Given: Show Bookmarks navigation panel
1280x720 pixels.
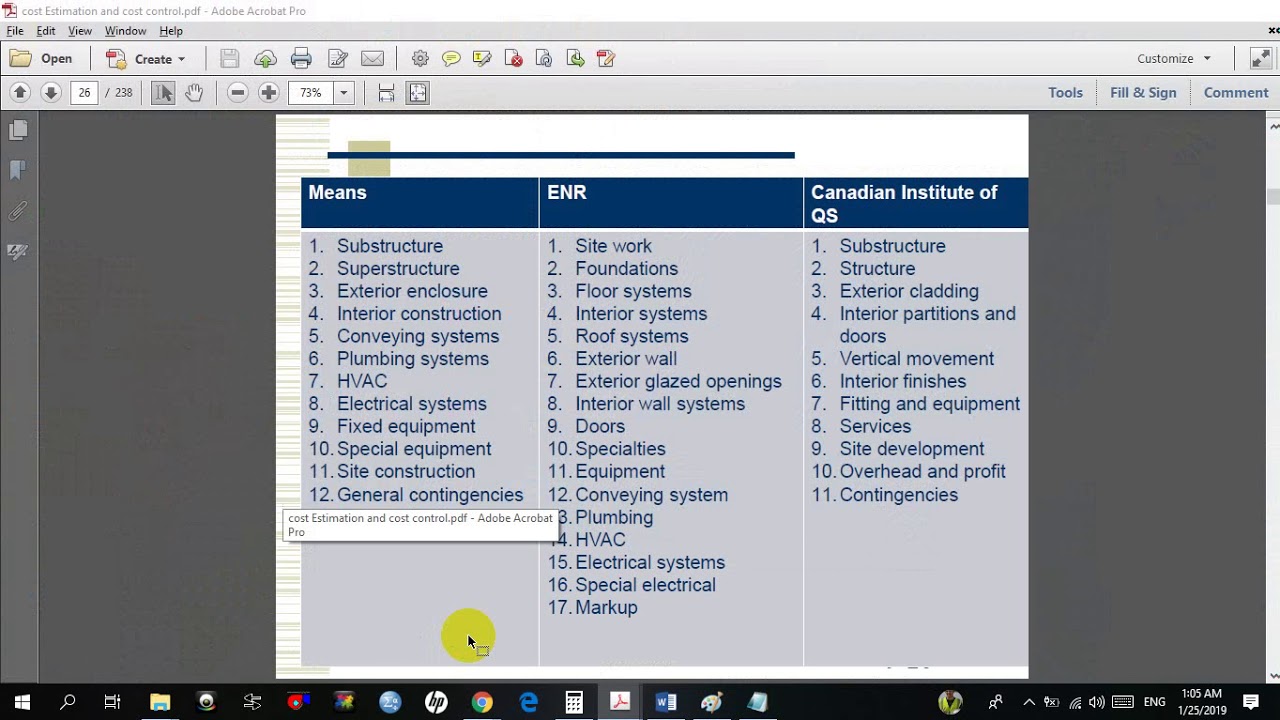Looking at the screenshot, I should click(18, 171).
